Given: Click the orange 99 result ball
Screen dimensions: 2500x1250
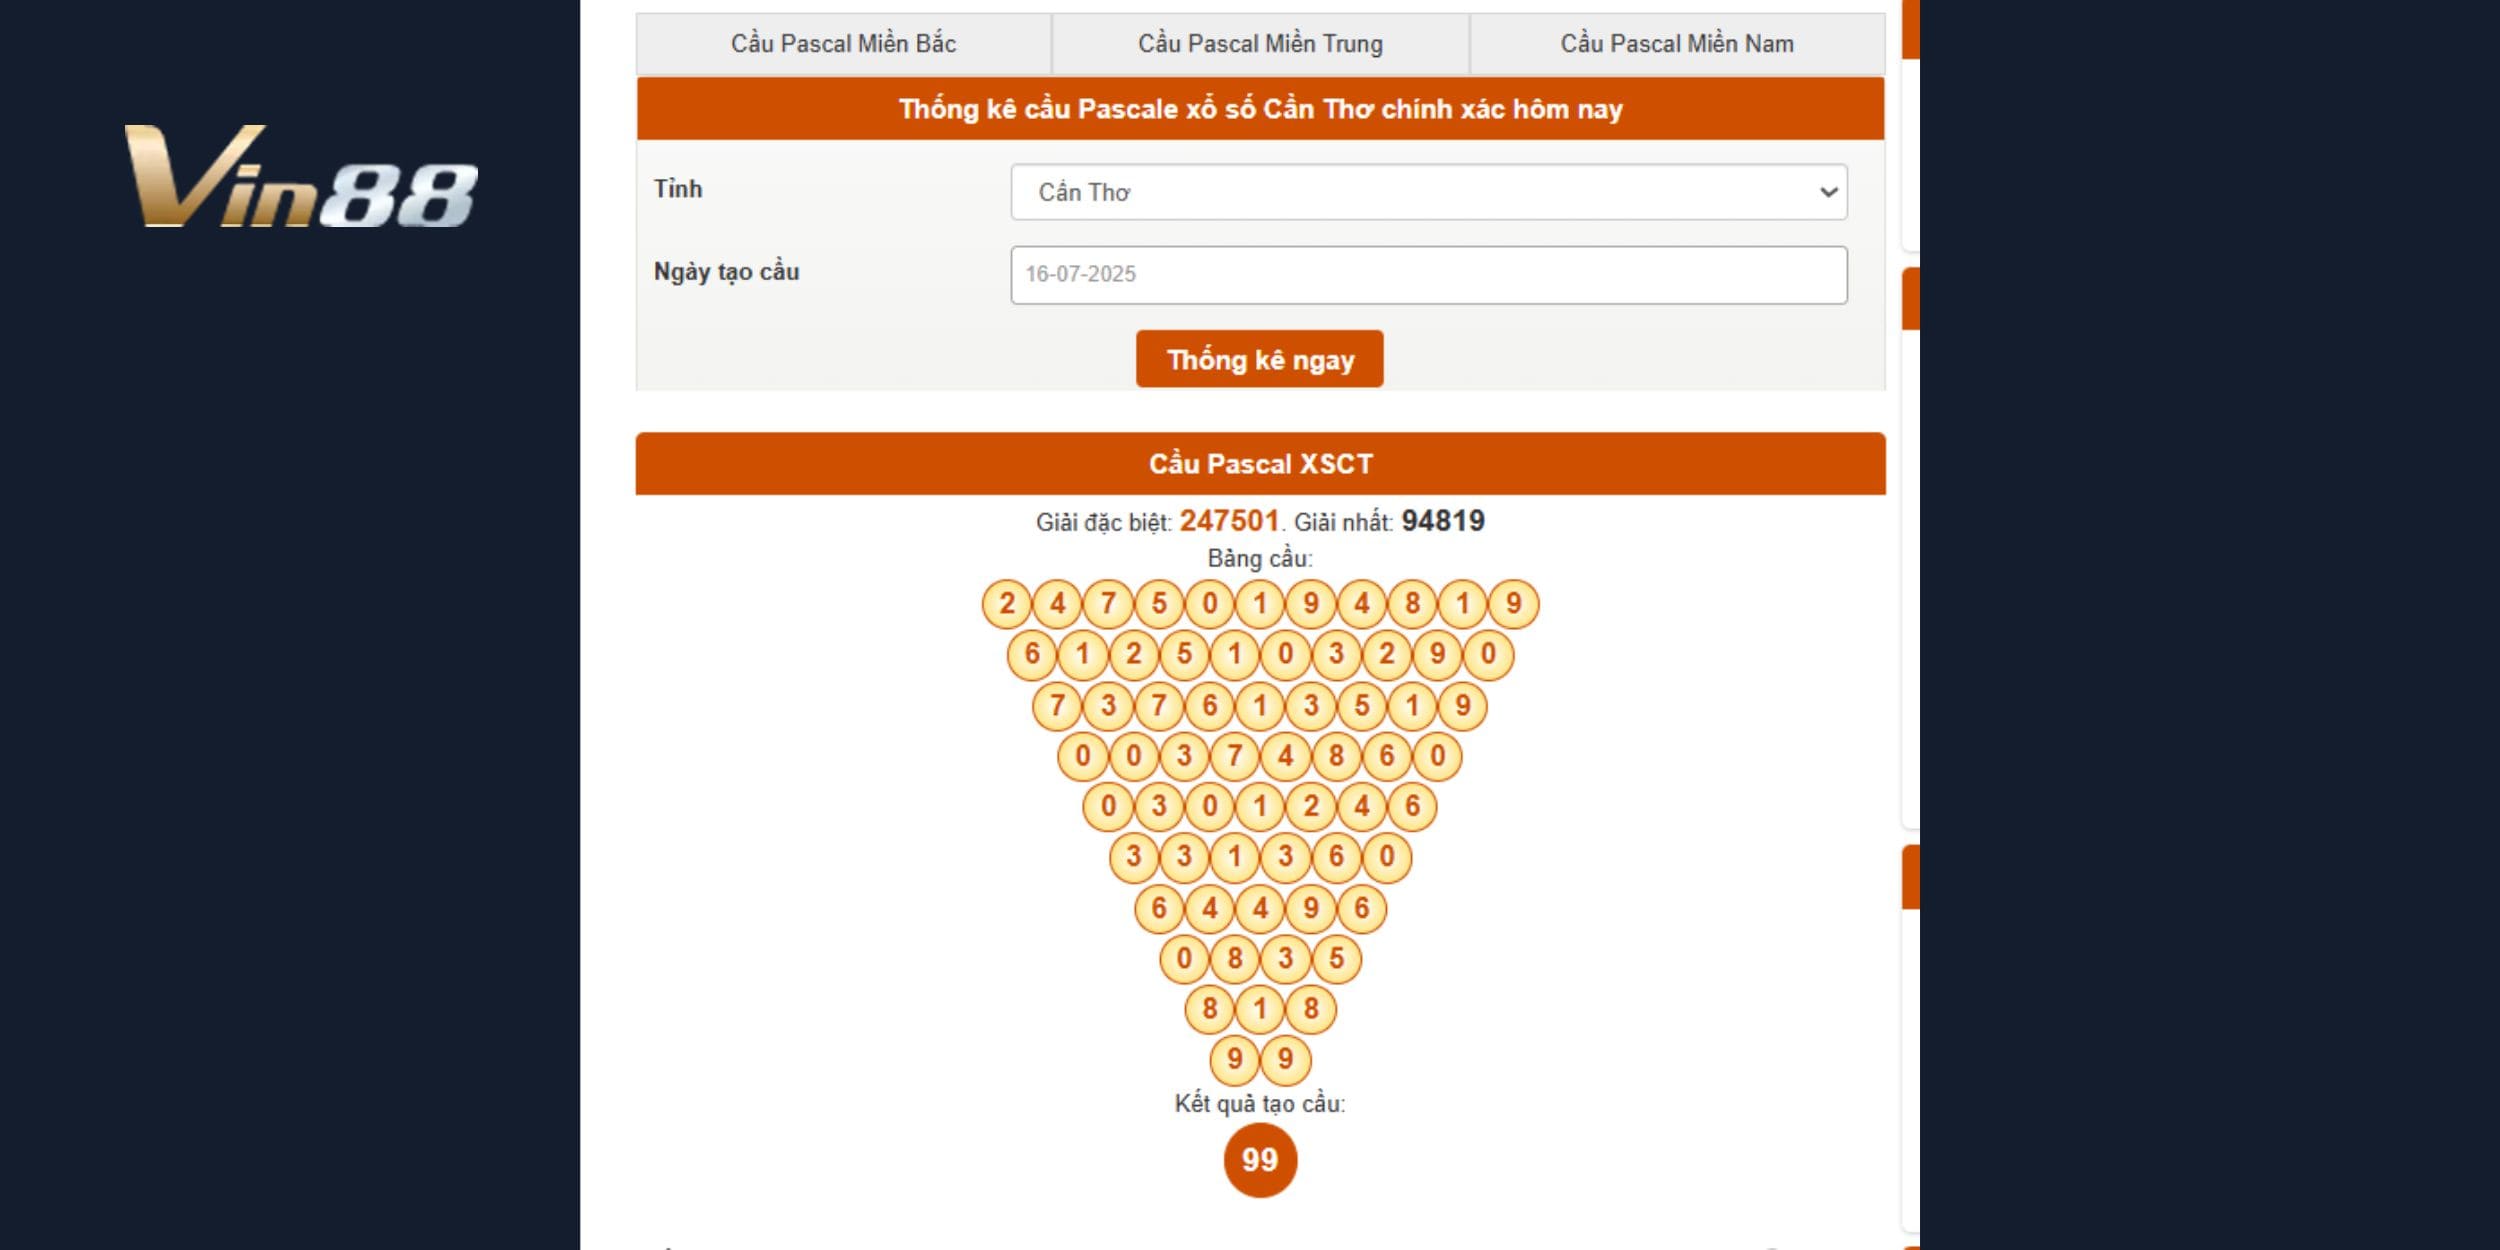Looking at the screenshot, I should tap(1260, 1160).
